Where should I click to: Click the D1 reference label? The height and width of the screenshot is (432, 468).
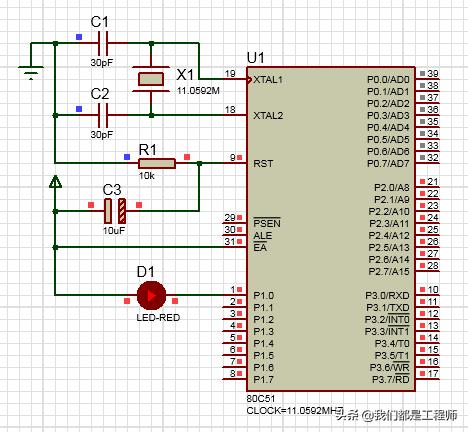coord(146,272)
